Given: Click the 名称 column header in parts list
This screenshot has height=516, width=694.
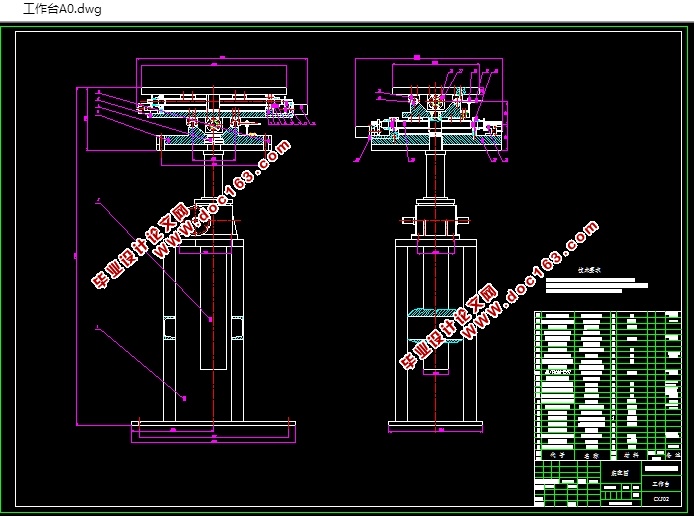Looking at the screenshot, I should pyautogui.click(x=591, y=455).
